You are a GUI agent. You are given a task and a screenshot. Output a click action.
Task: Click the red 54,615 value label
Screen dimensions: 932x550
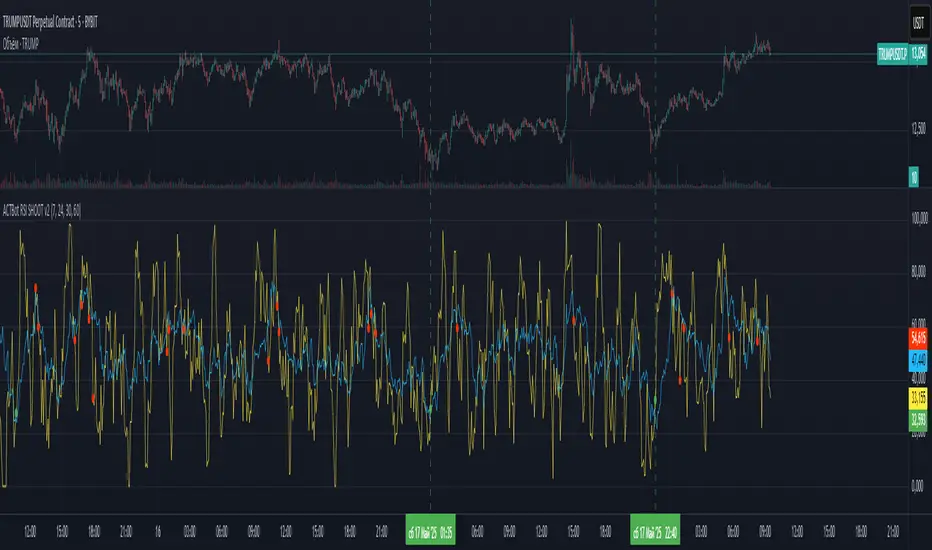(x=918, y=338)
